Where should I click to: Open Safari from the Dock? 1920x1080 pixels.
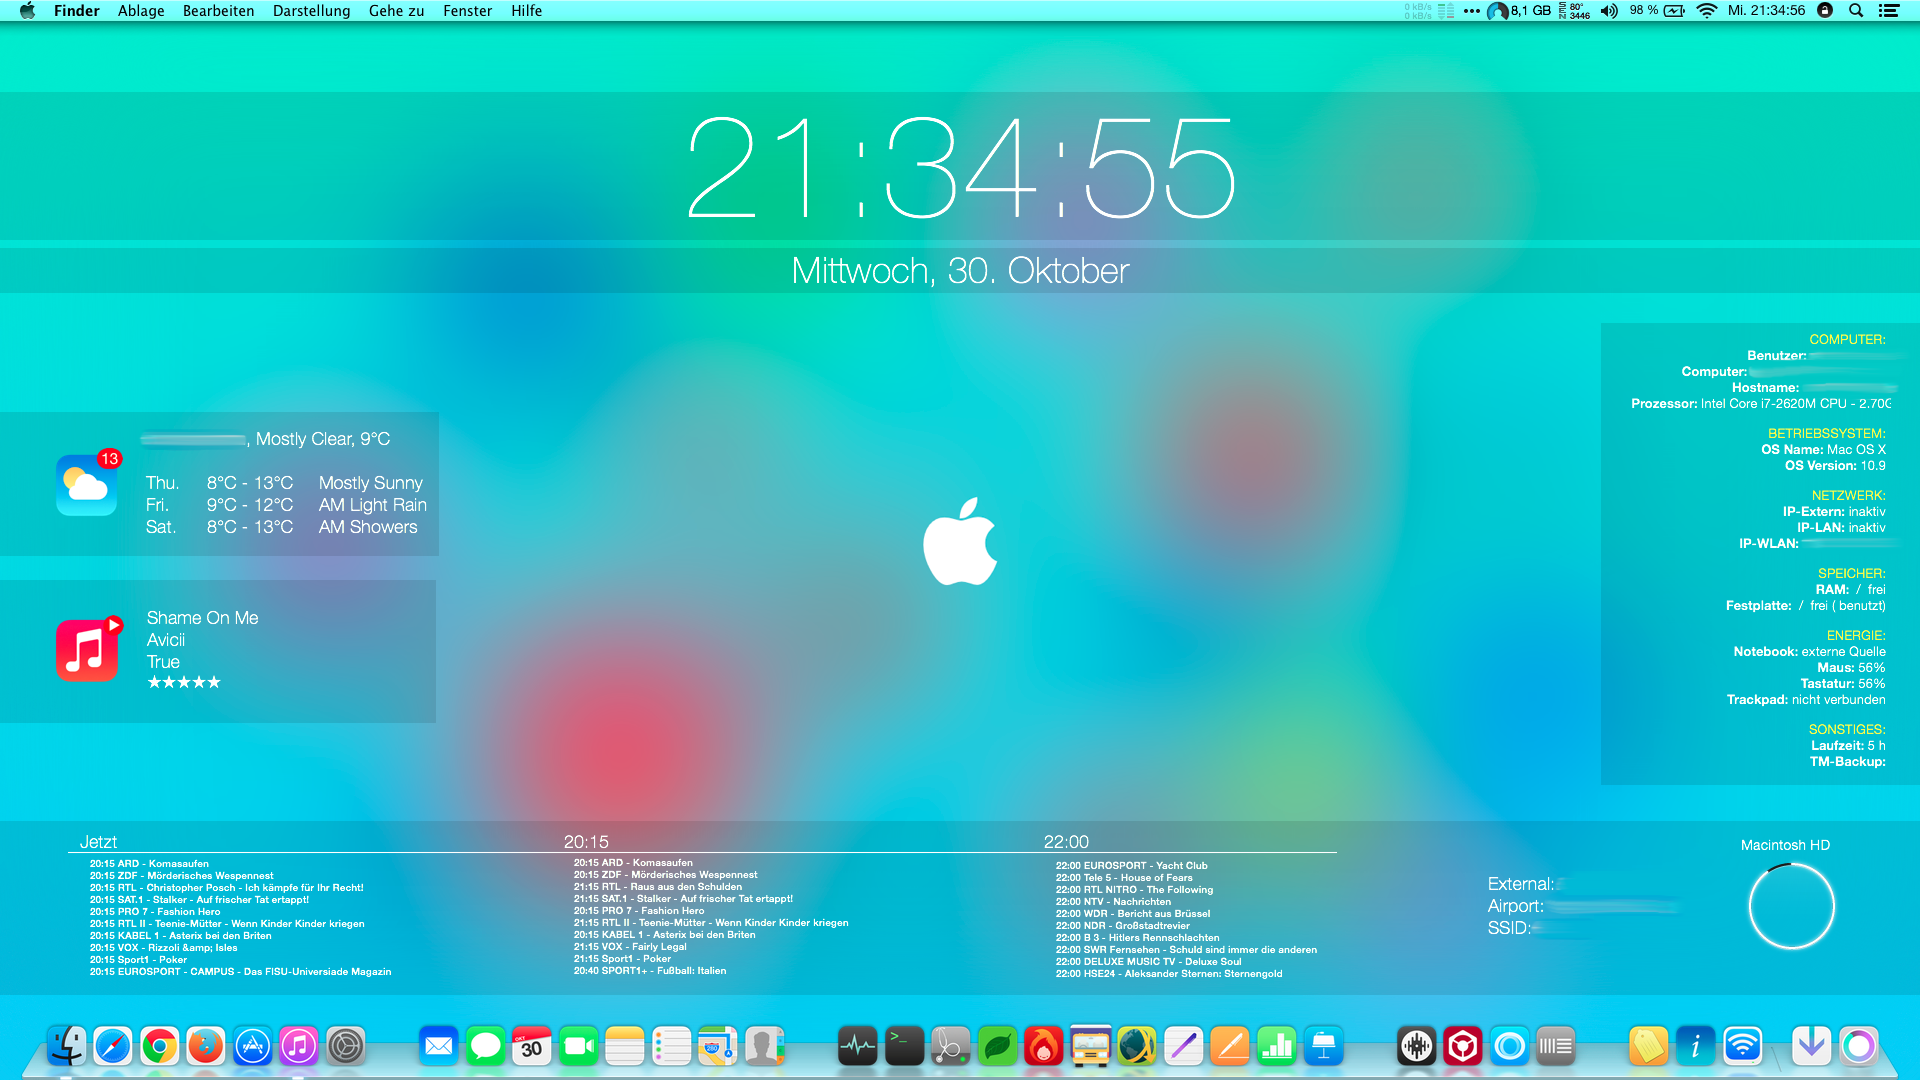(x=112, y=1046)
